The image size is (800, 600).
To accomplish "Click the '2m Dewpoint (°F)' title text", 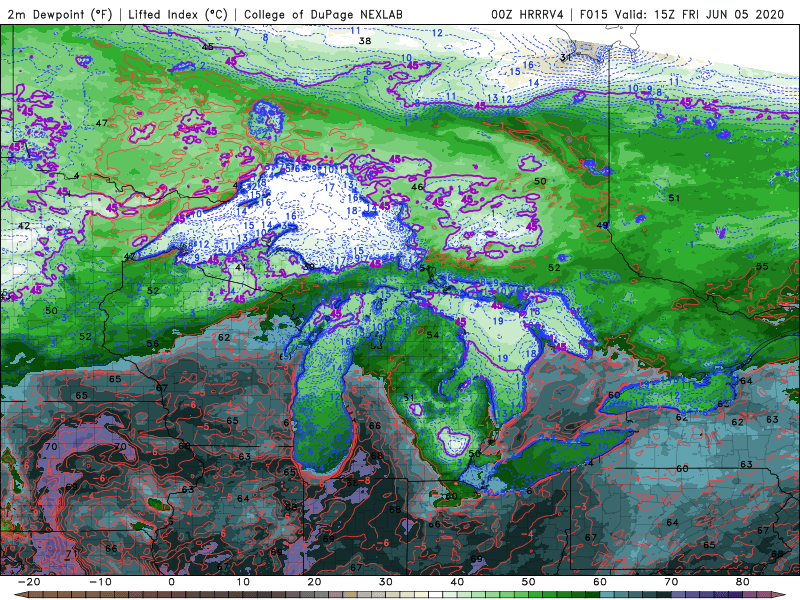I will [x=60, y=14].
